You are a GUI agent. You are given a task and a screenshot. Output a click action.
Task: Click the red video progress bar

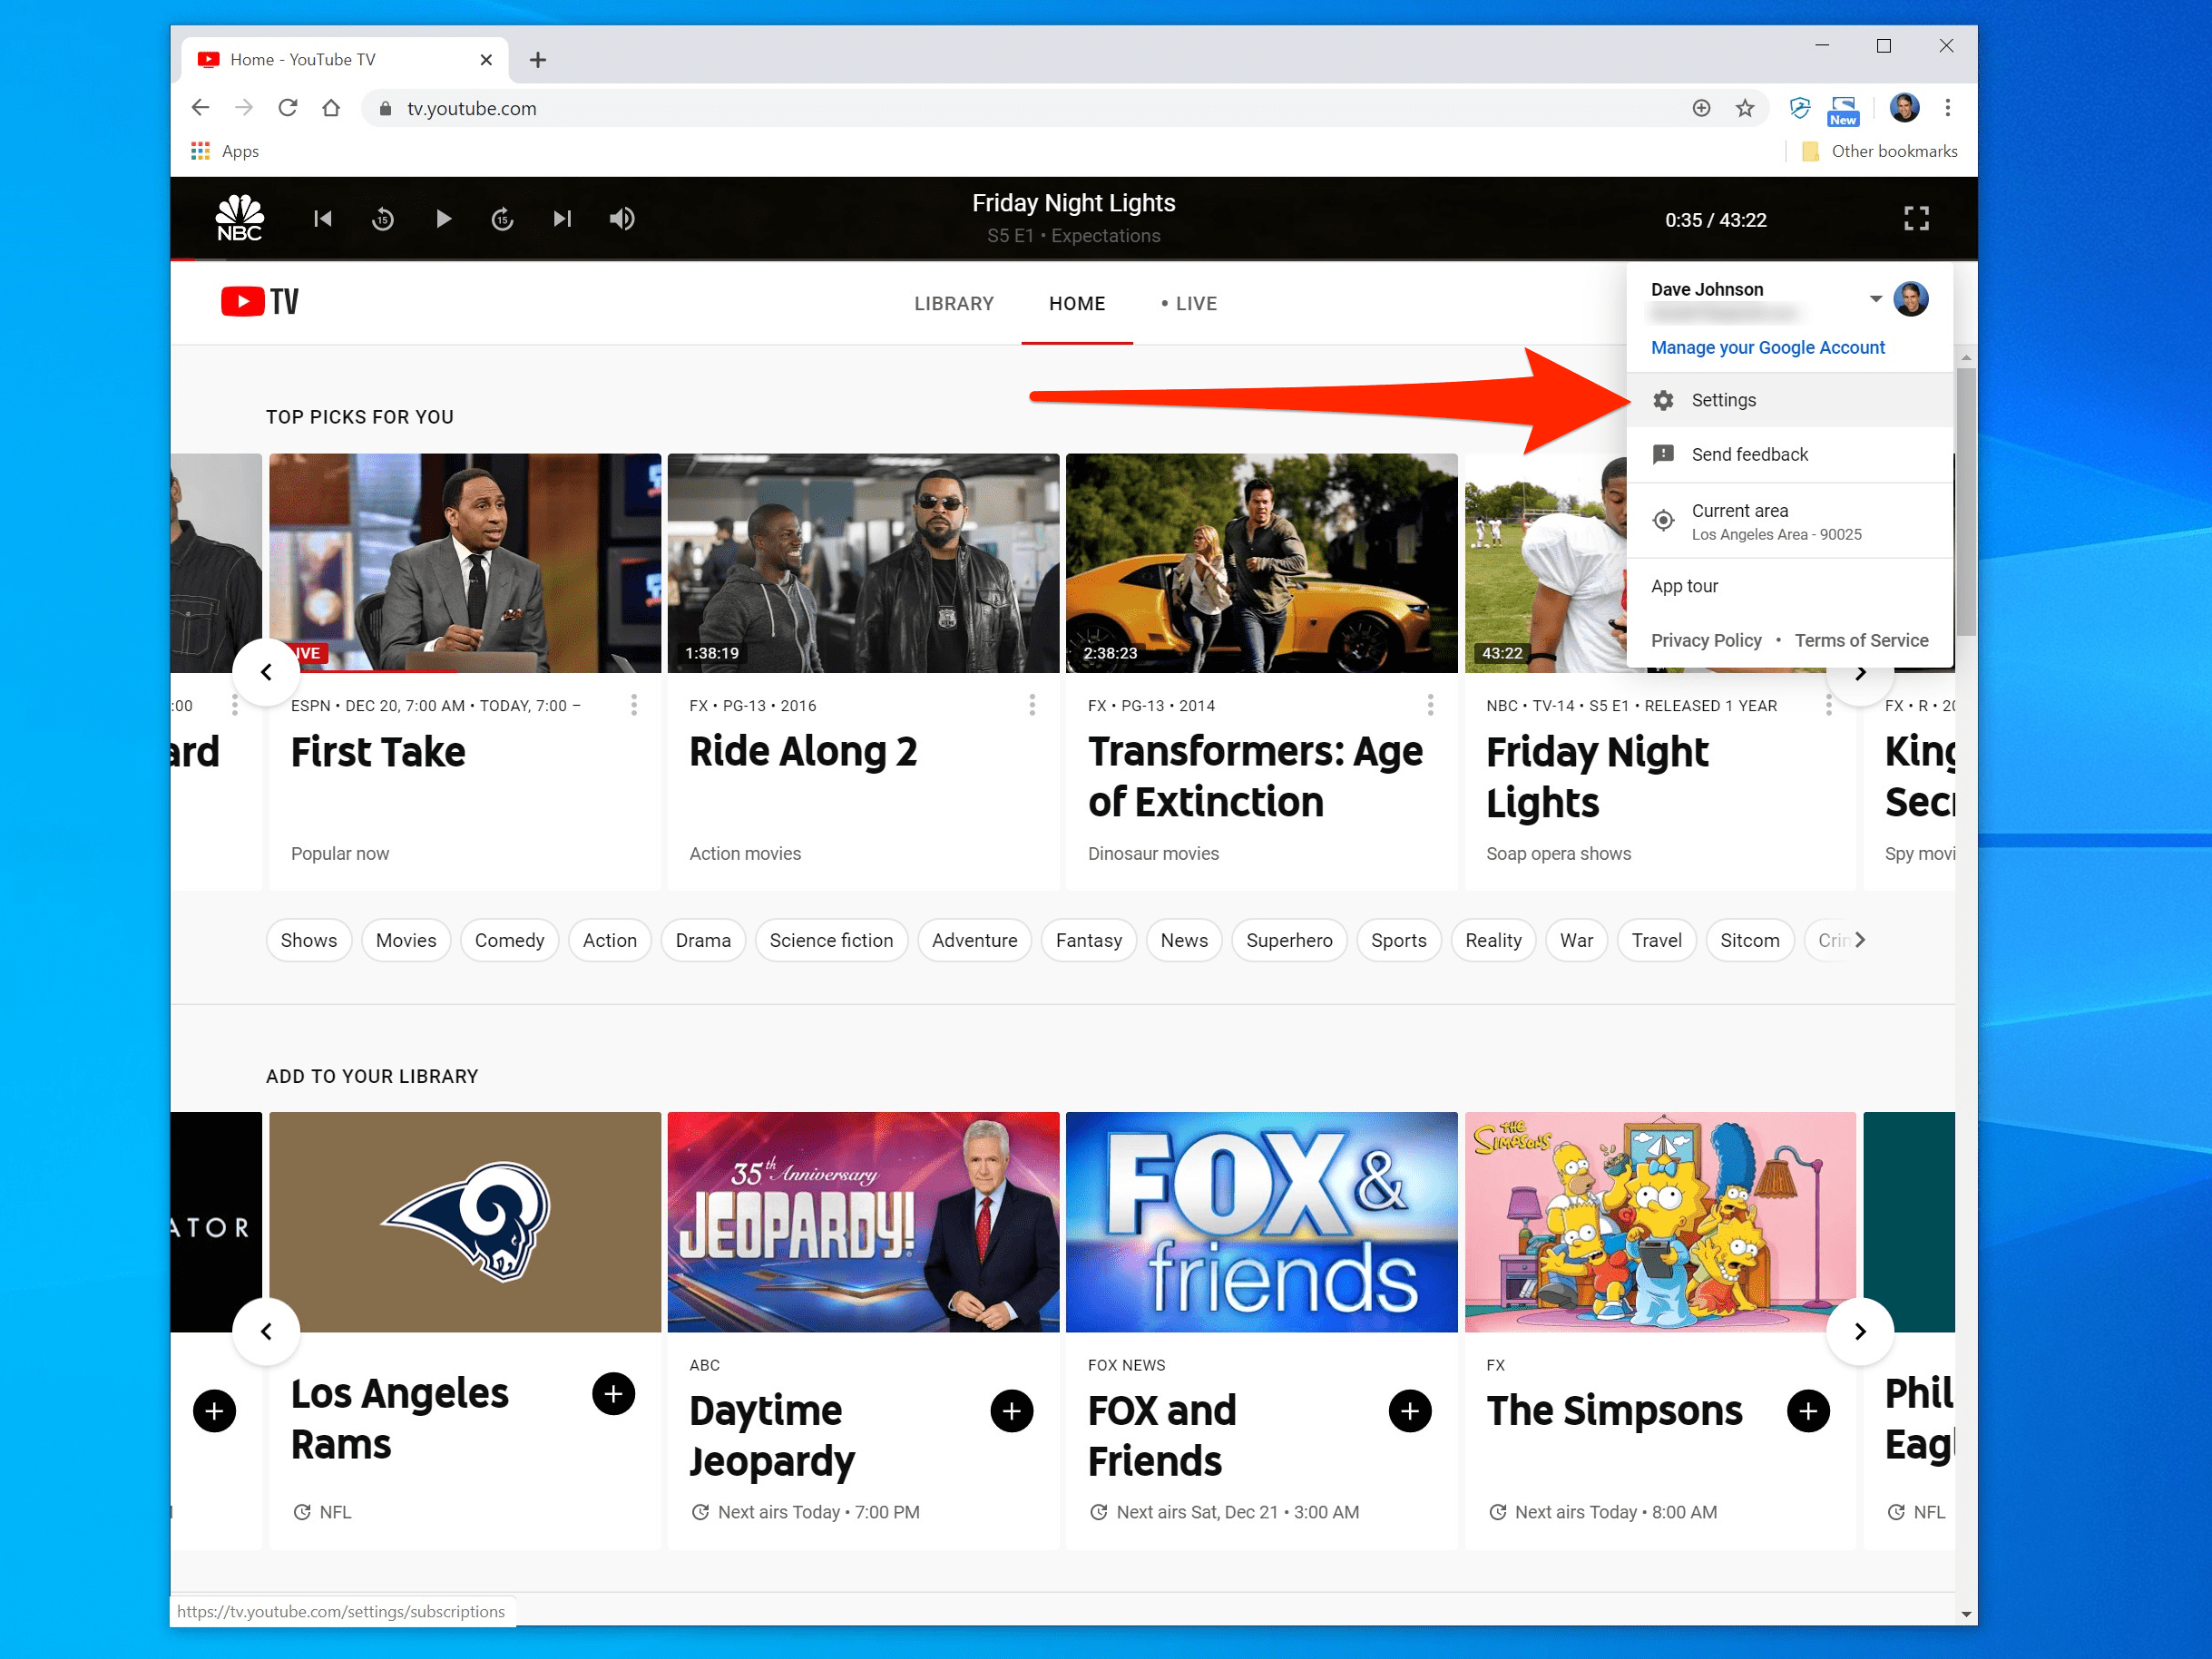[182, 260]
